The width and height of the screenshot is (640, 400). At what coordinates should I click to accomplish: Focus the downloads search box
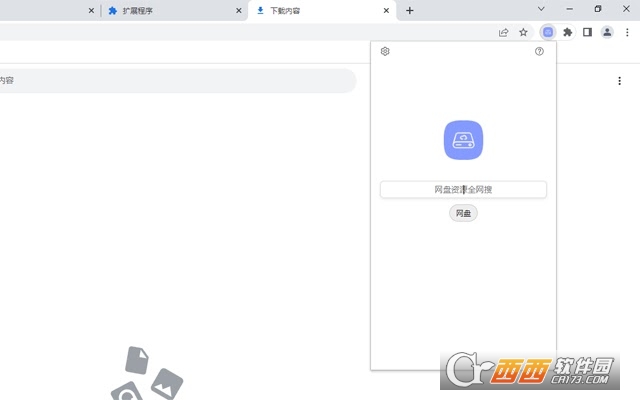176,80
